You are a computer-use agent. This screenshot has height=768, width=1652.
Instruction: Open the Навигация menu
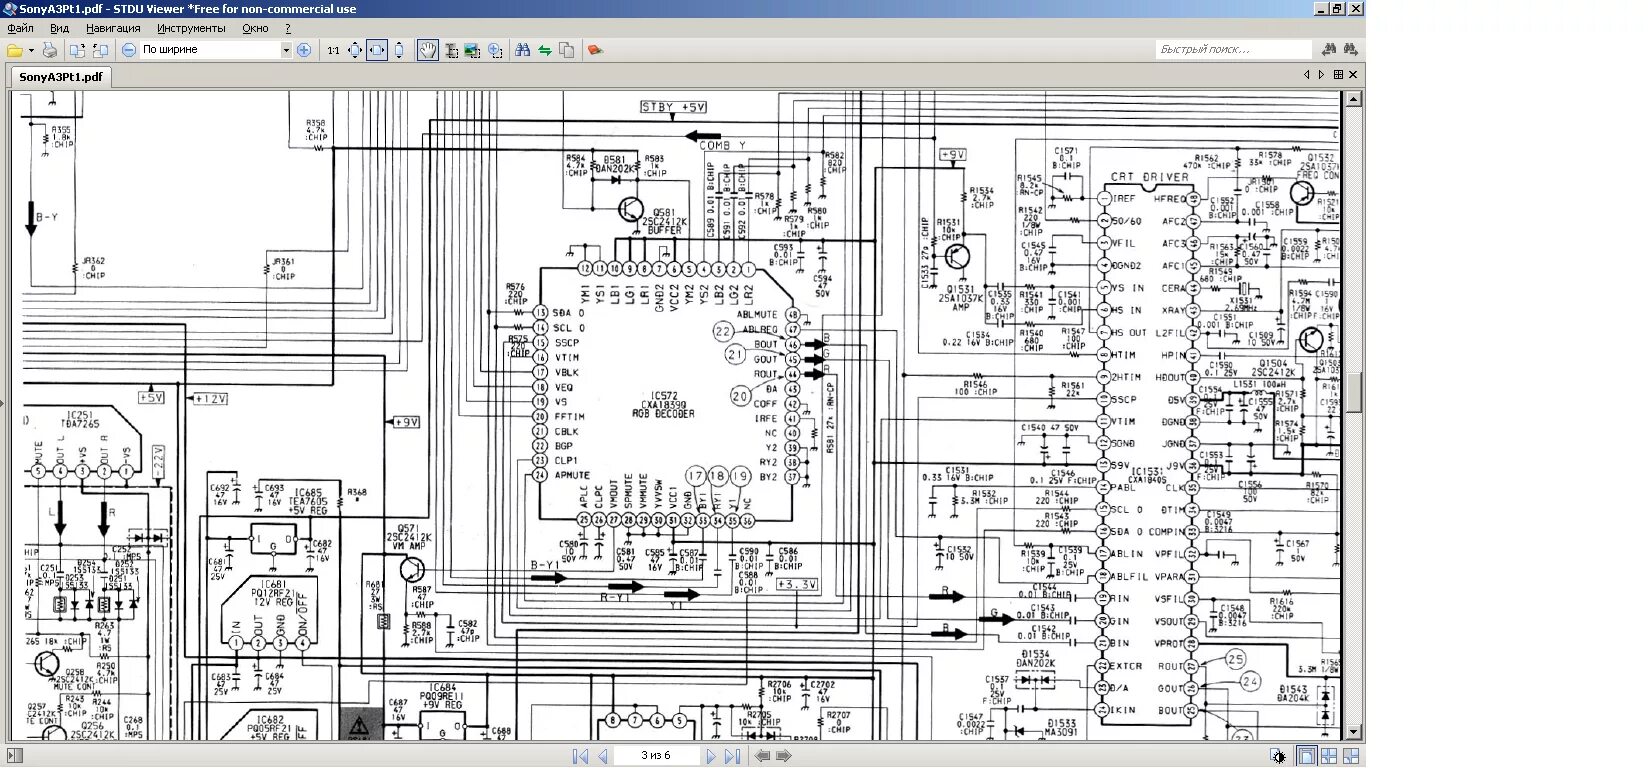(113, 29)
